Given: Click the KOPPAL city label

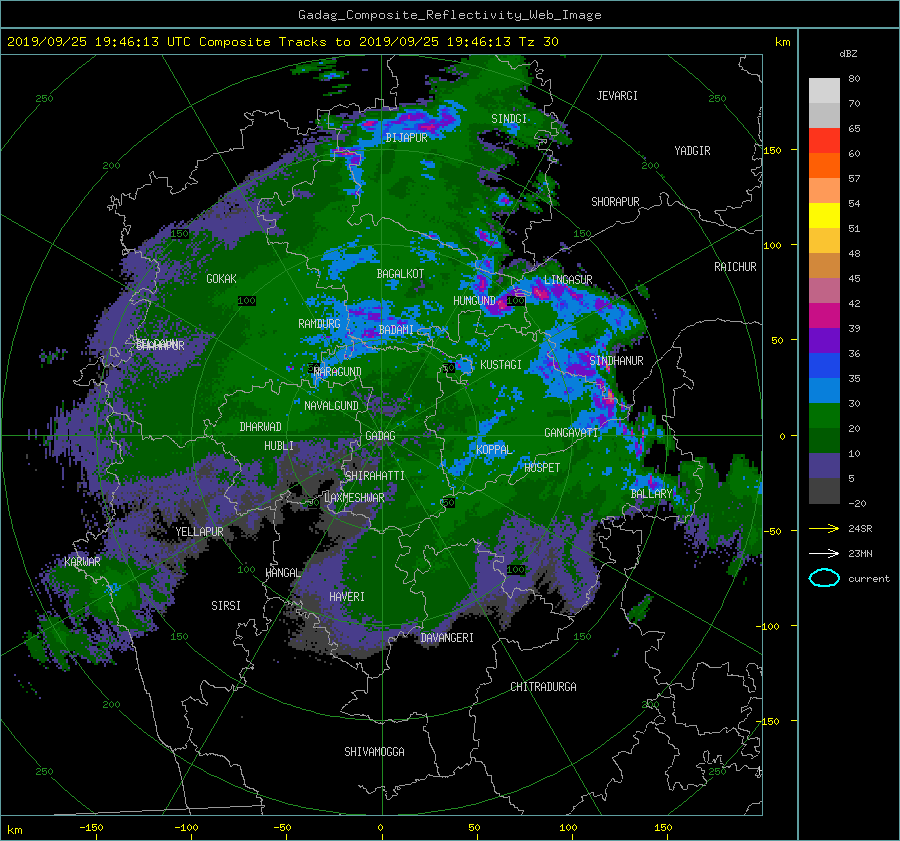Looking at the screenshot, I should click(494, 450).
